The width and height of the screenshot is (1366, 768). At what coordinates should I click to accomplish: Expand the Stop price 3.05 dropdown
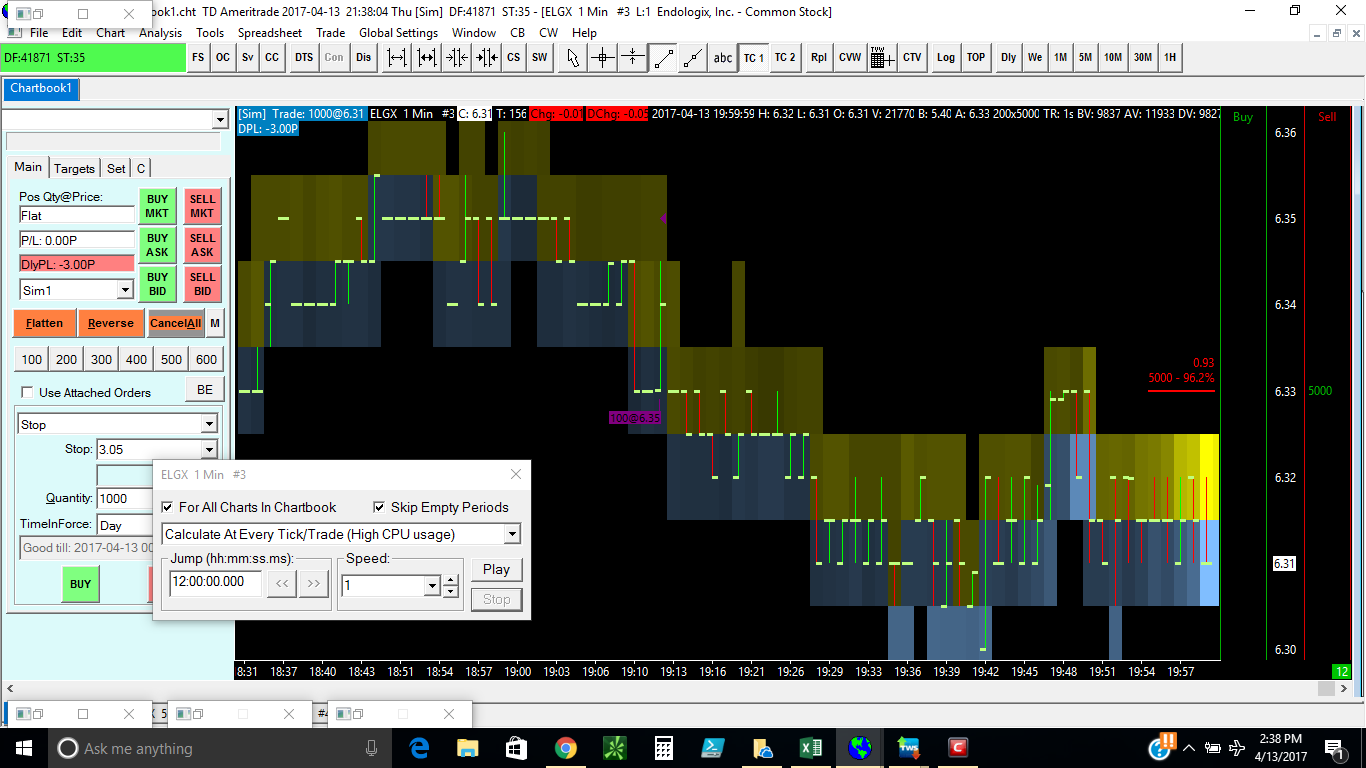pos(208,449)
